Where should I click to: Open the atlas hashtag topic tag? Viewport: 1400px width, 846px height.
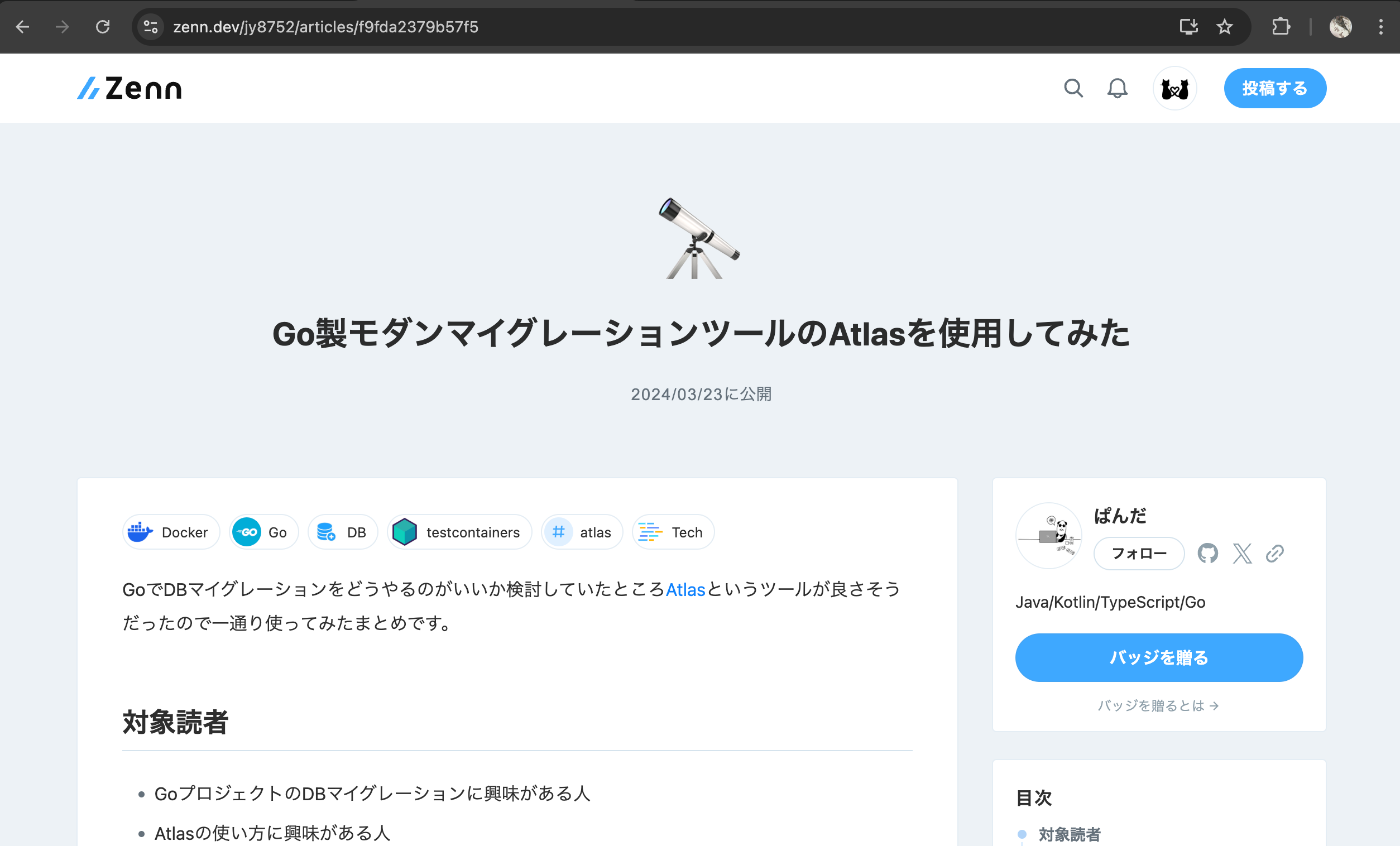click(582, 532)
